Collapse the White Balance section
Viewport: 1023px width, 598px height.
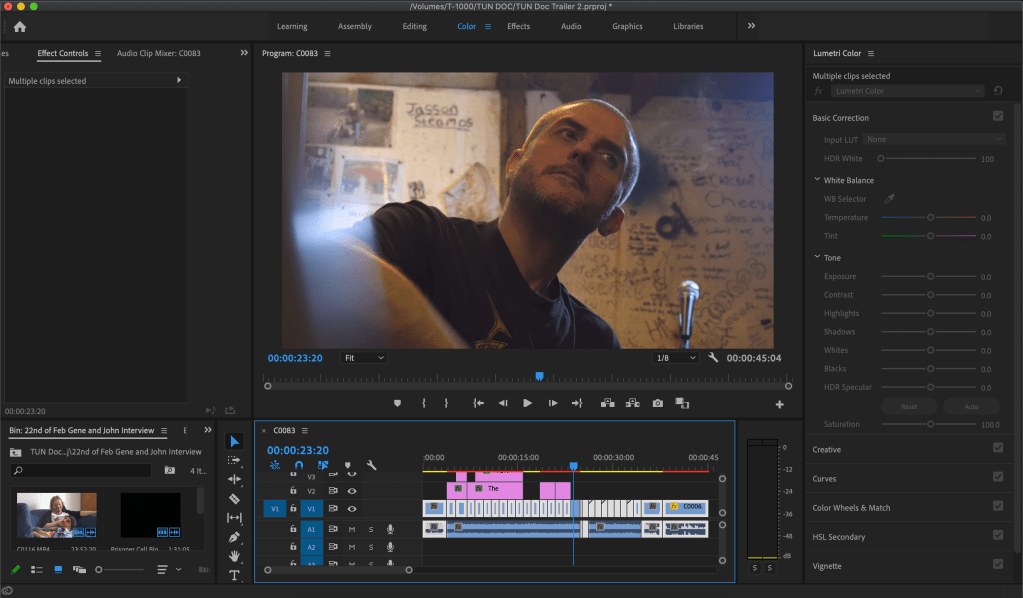pyautogui.click(x=817, y=180)
